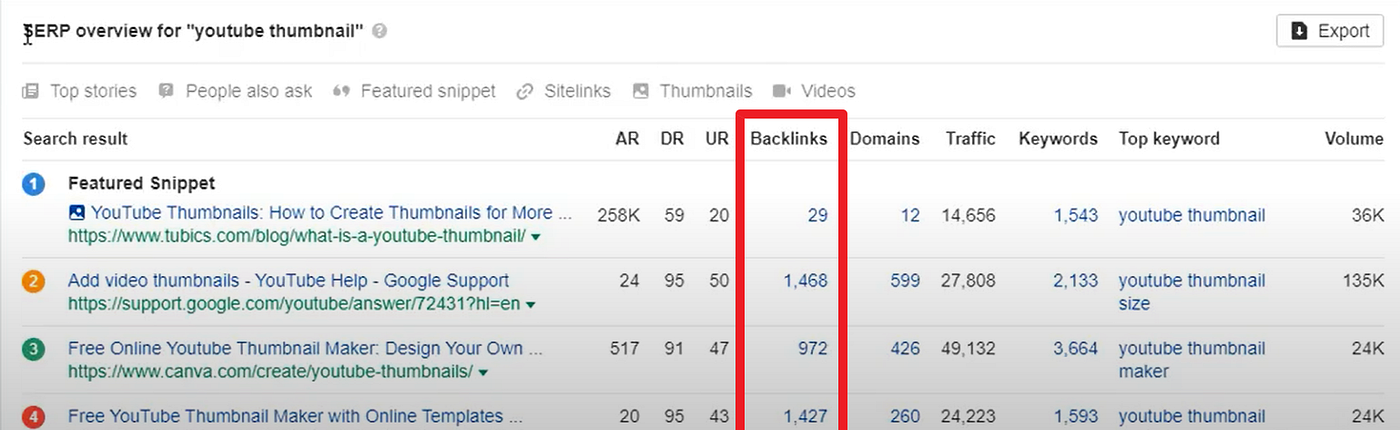Screen dimensions: 1400x430
Task: Click the Featured Snippet heading in row 1
Action: click(142, 184)
